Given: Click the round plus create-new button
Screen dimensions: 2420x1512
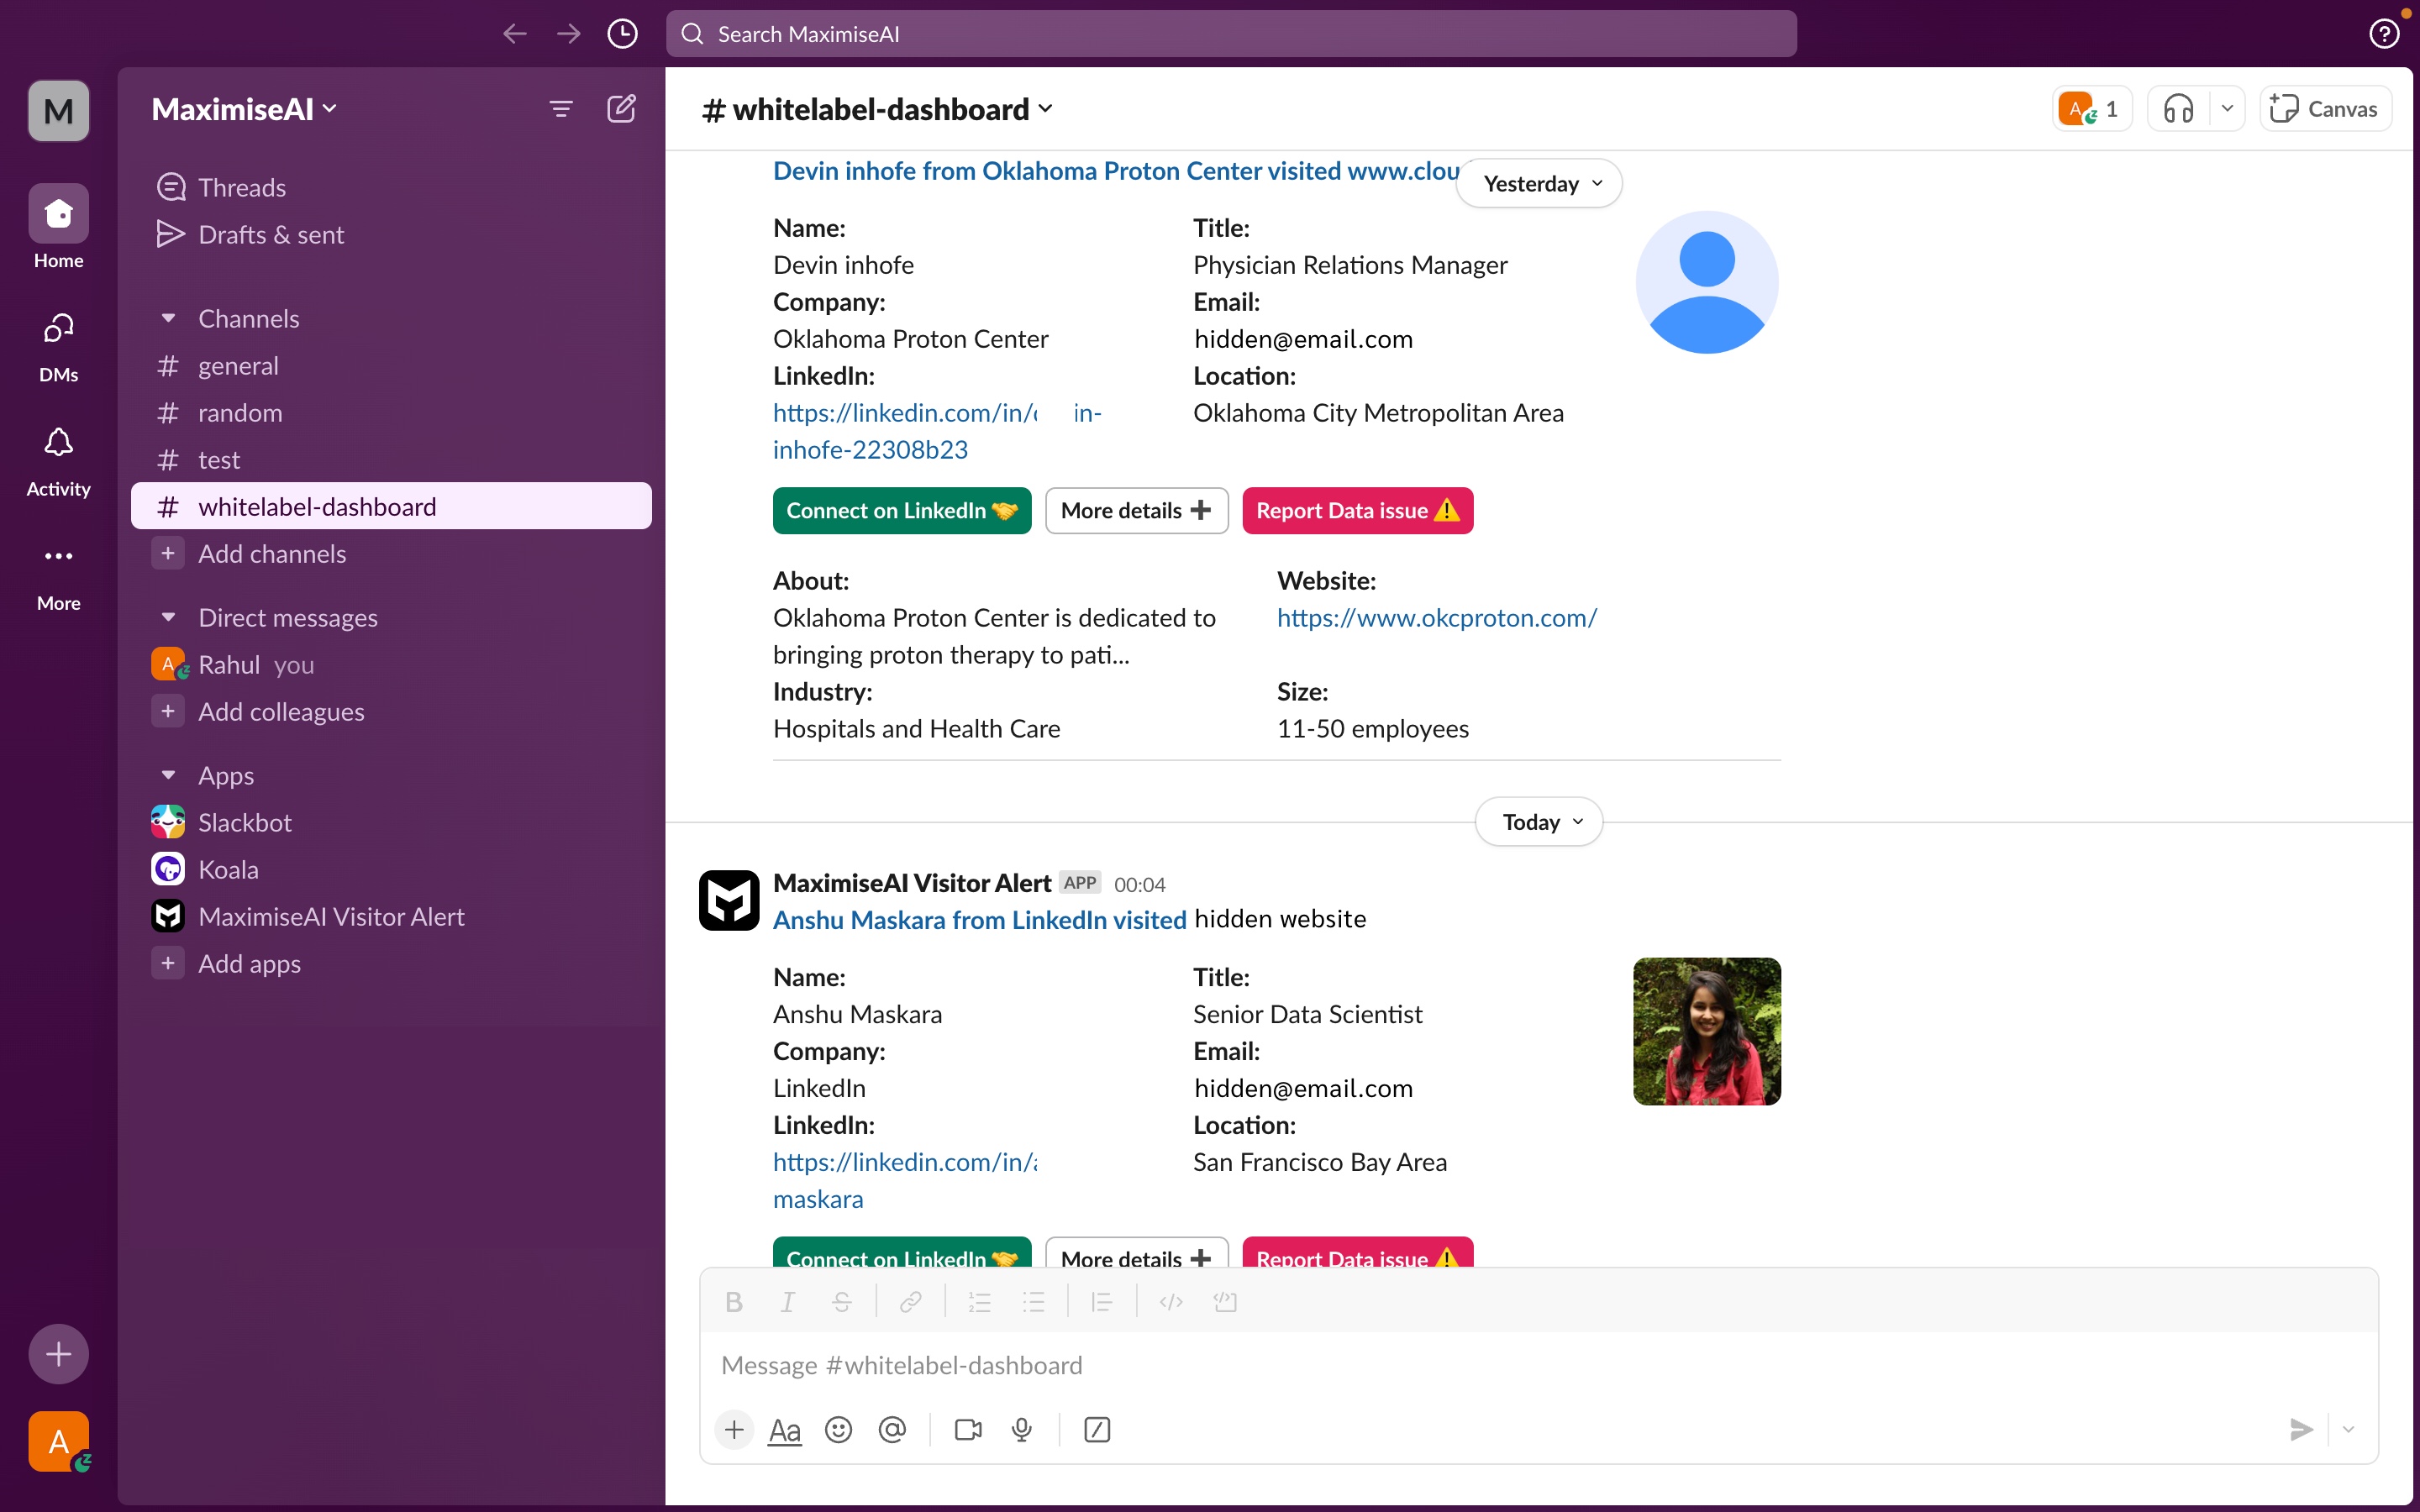Looking at the screenshot, I should pos(58,1354).
